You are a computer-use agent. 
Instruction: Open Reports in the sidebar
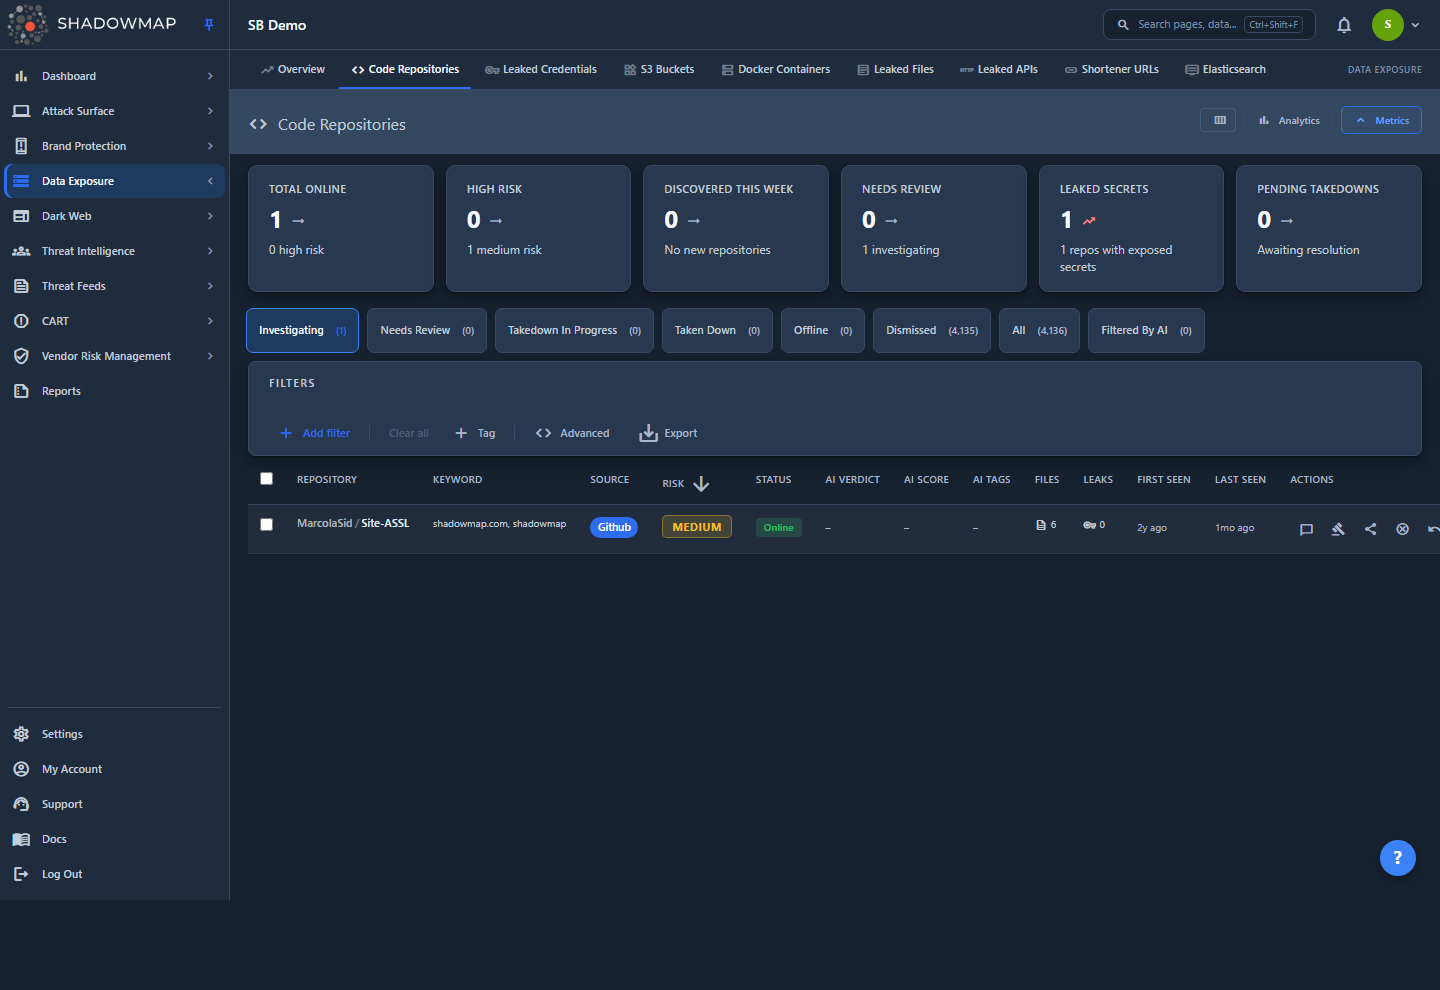[61, 391]
